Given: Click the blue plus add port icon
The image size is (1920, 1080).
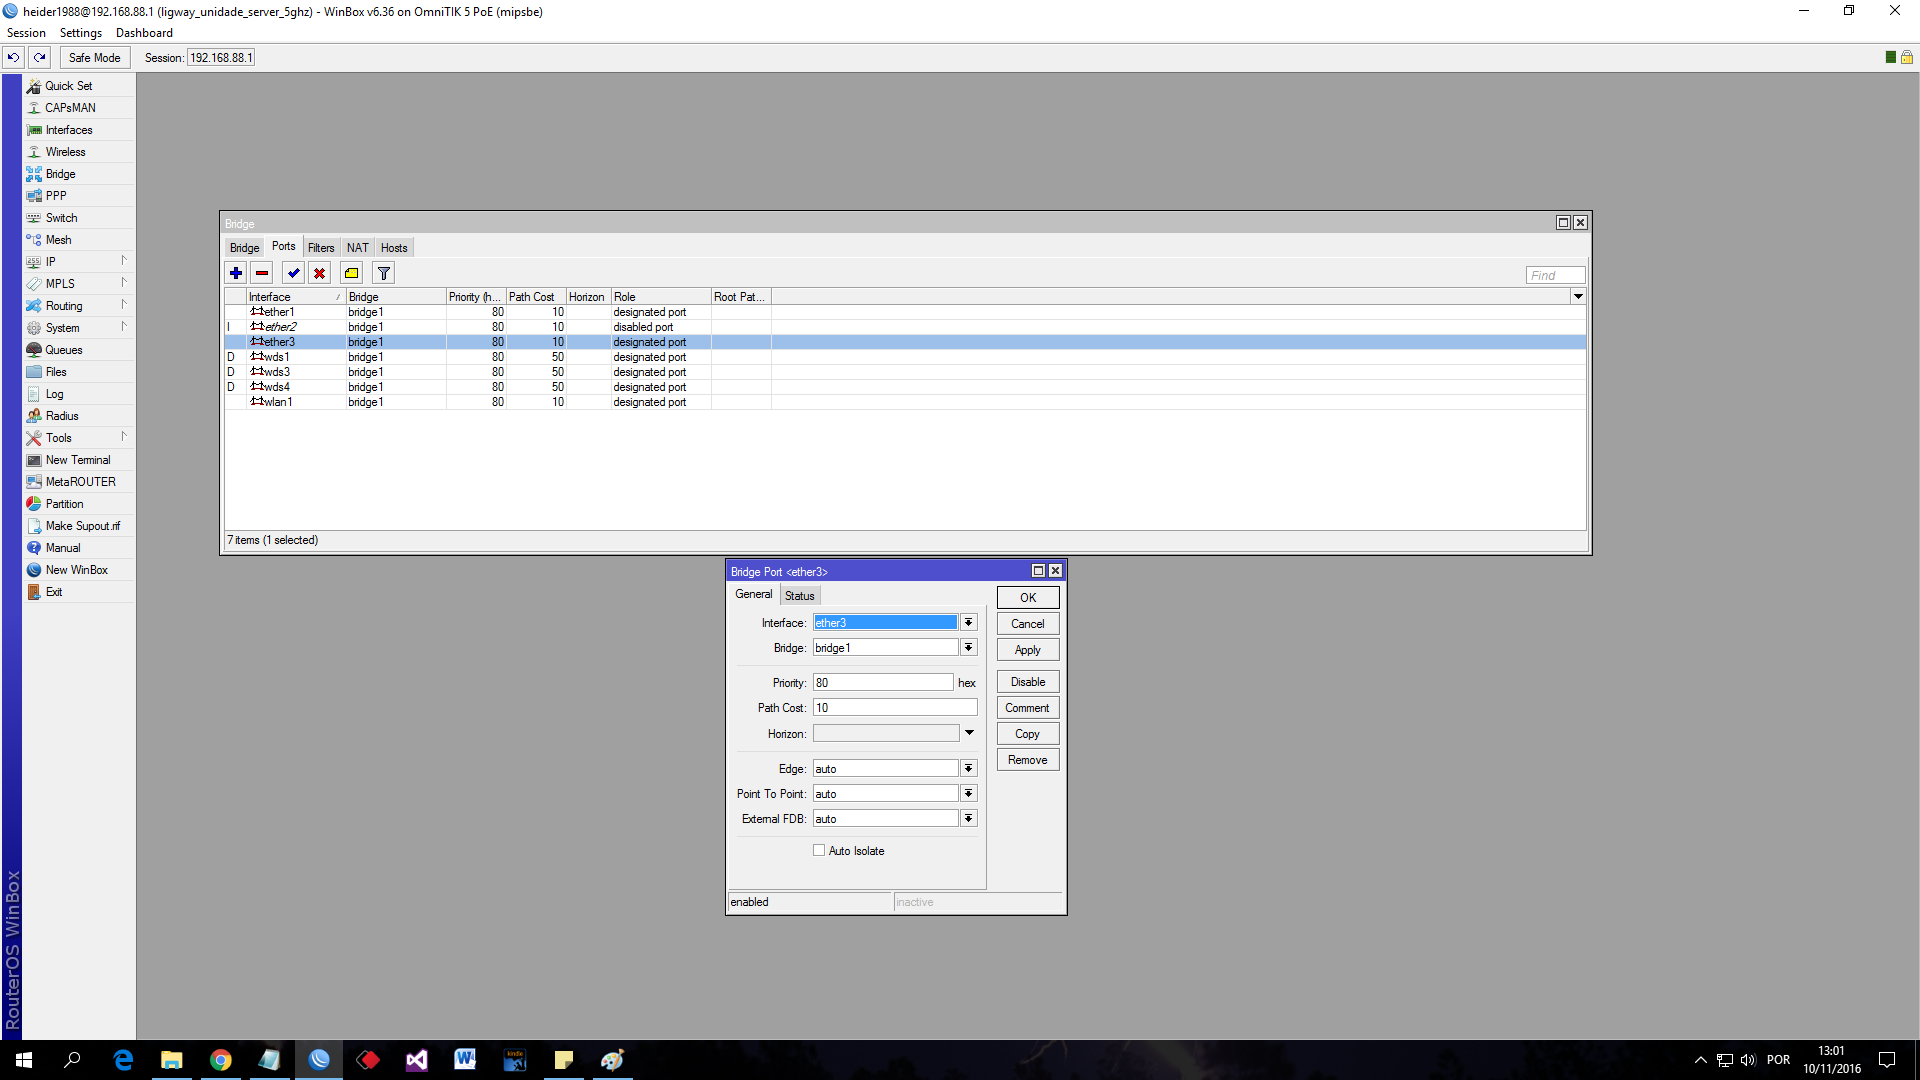Looking at the screenshot, I should (x=236, y=273).
